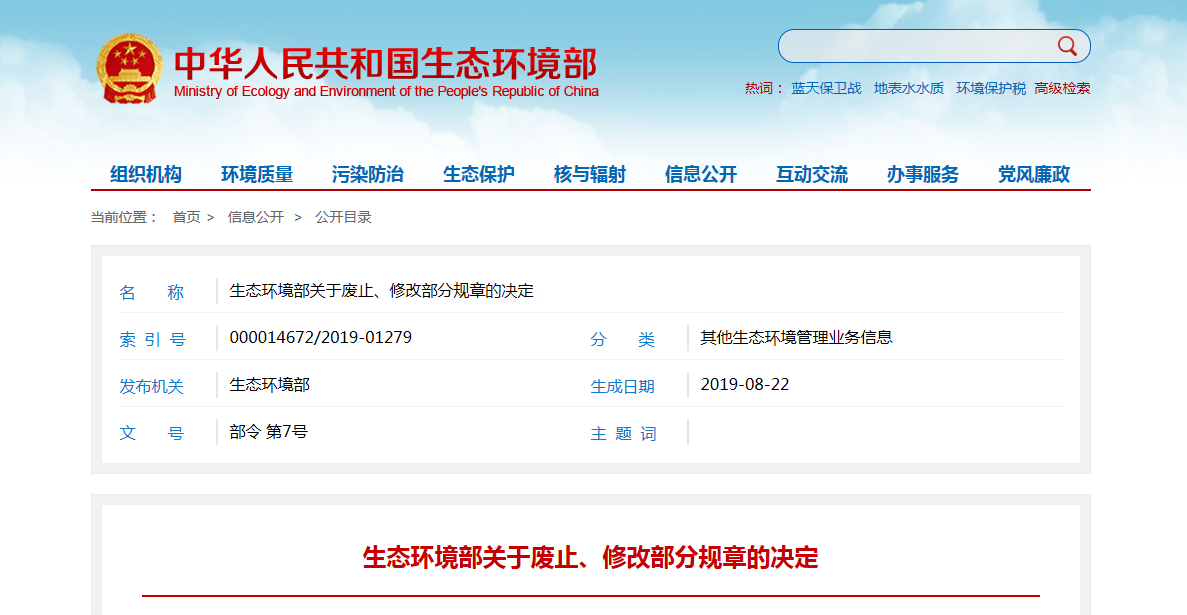The width and height of the screenshot is (1187, 615).
Task: Click the magnifying glass search icon
Action: point(1067,46)
